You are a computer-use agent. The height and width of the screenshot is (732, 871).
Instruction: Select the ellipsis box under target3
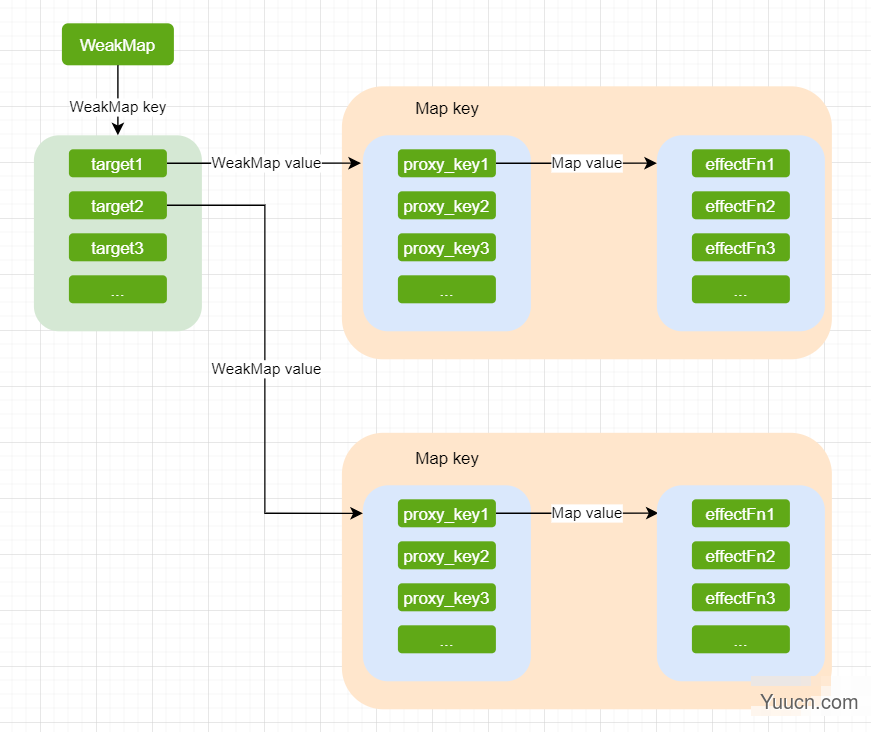point(117,290)
